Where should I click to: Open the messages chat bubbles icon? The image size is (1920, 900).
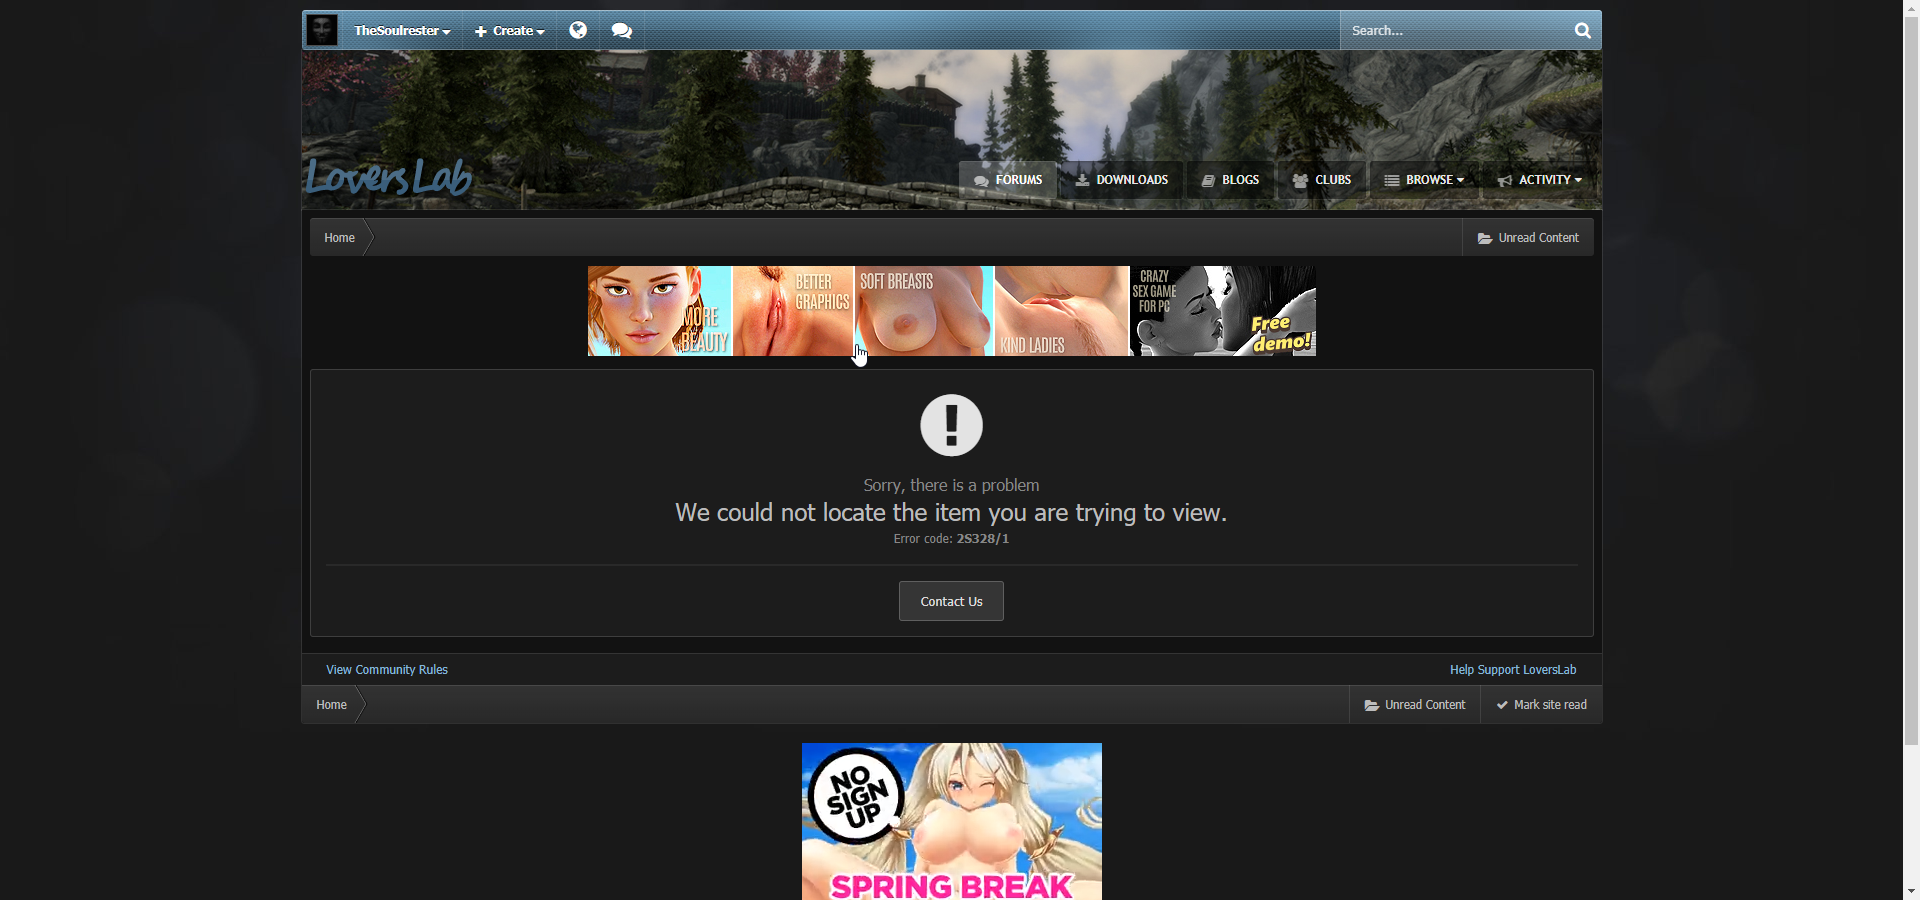pos(622,31)
